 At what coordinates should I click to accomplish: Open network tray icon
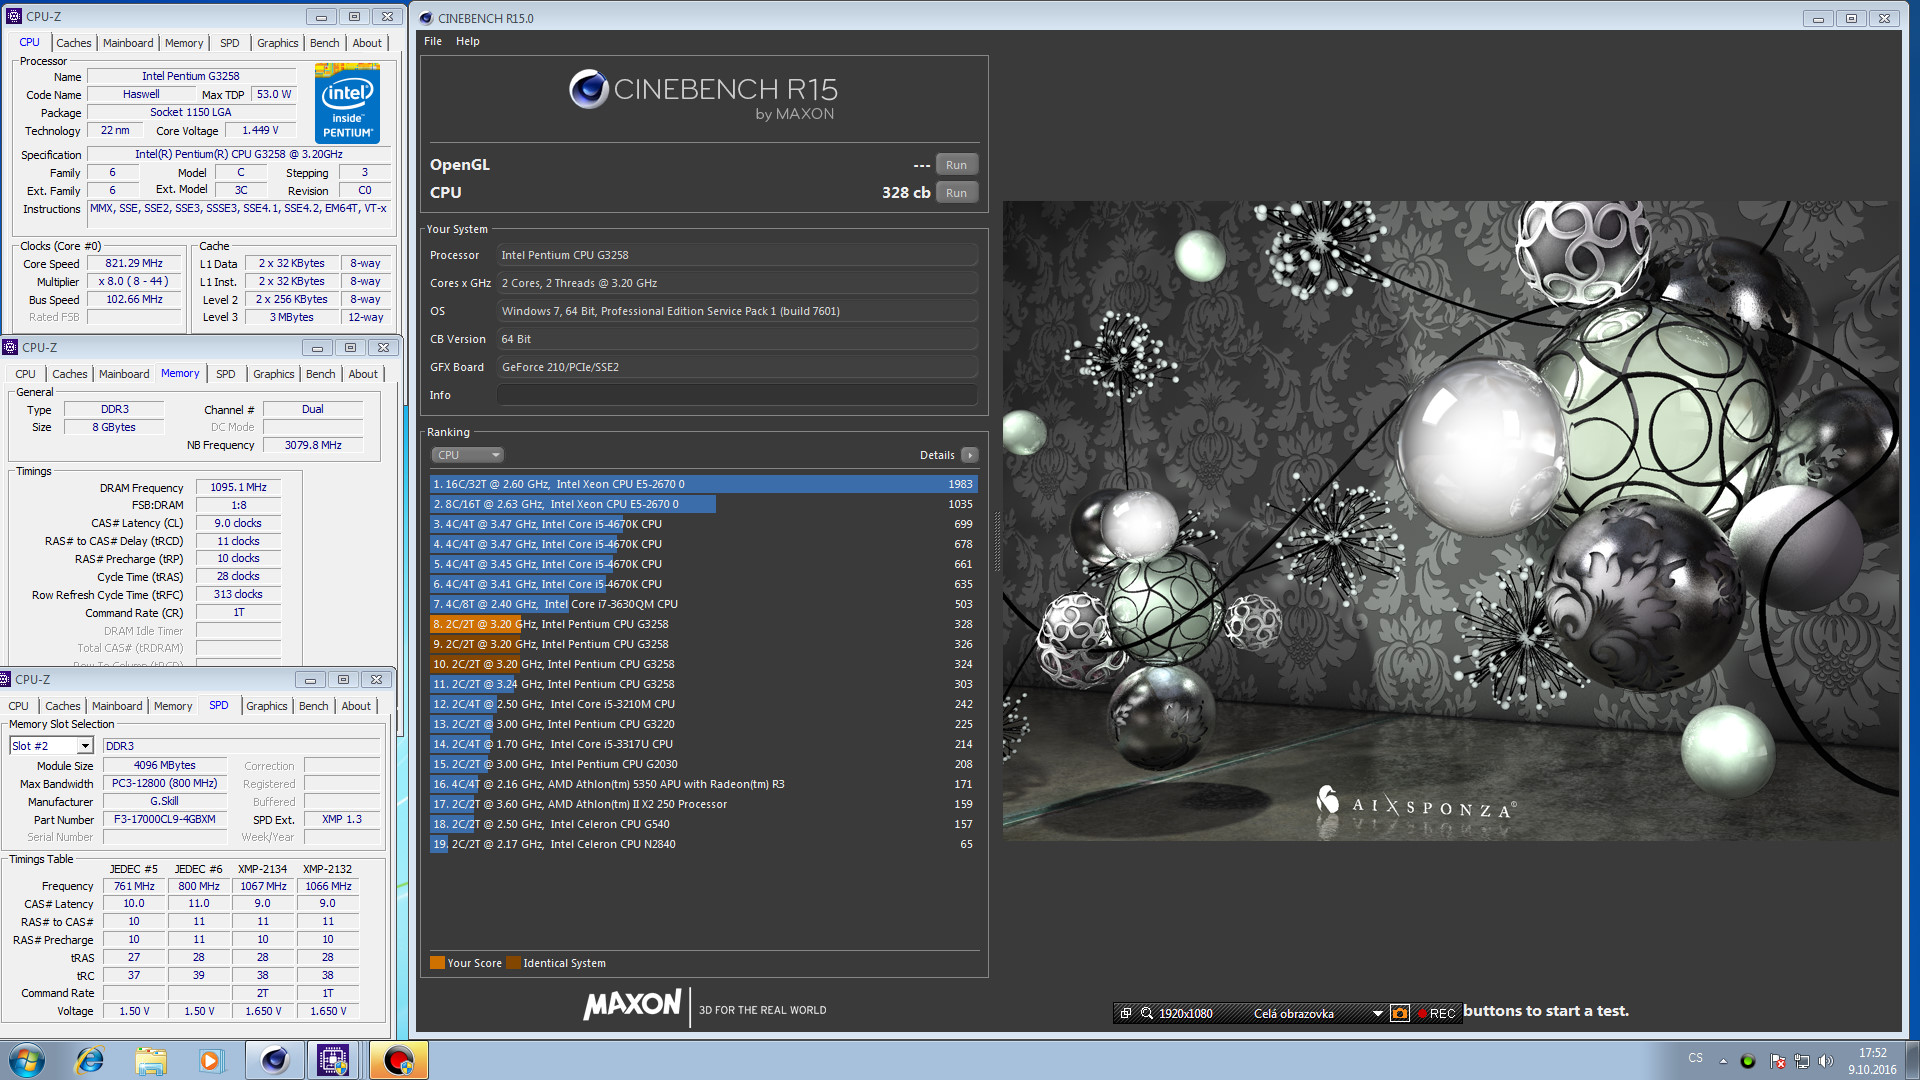point(1802,1061)
